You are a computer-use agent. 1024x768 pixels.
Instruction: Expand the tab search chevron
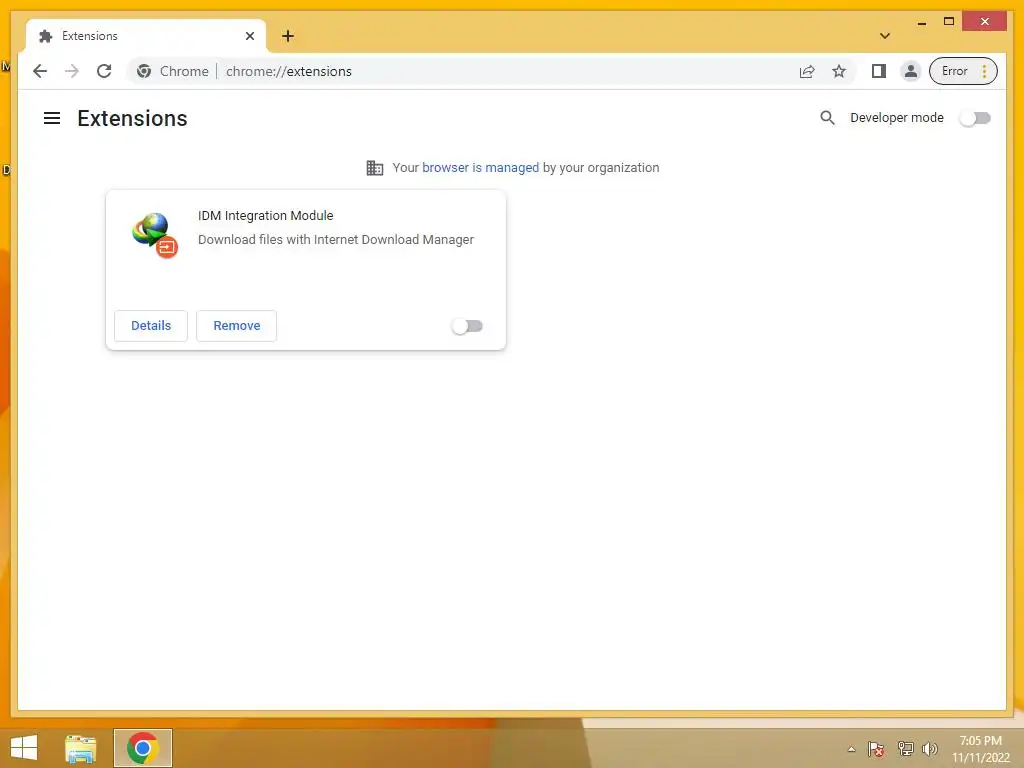click(x=885, y=36)
